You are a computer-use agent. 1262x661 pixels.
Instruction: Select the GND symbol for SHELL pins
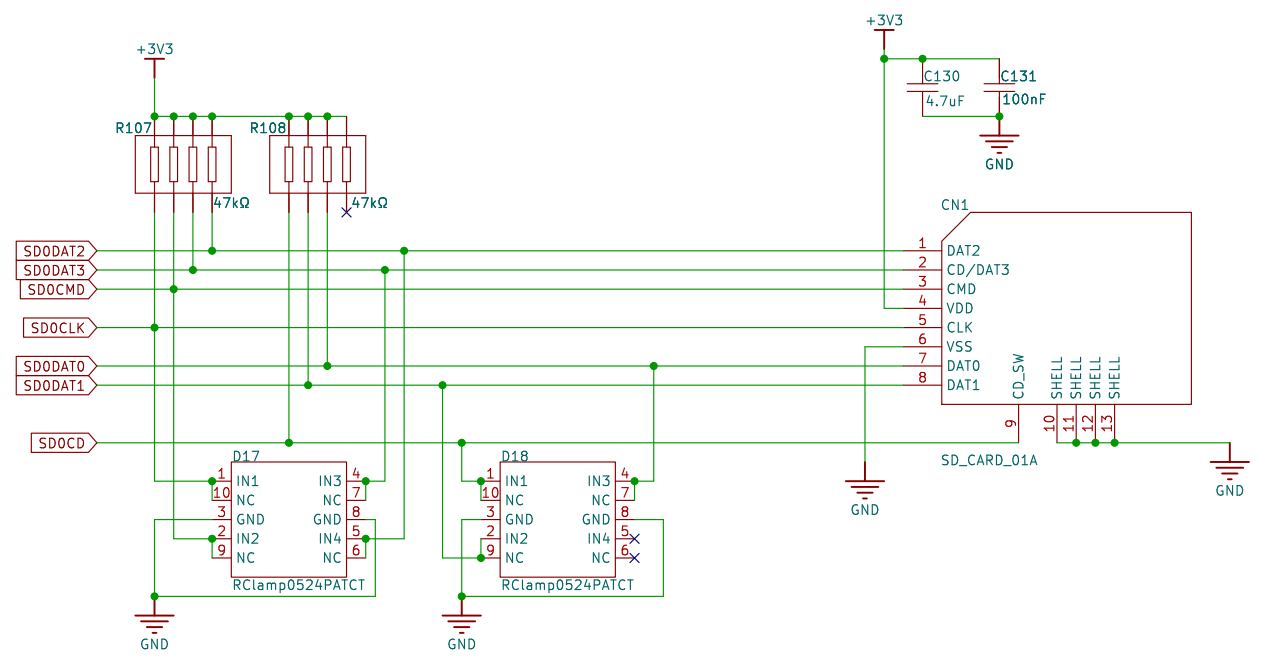click(x=1229, y=468)
